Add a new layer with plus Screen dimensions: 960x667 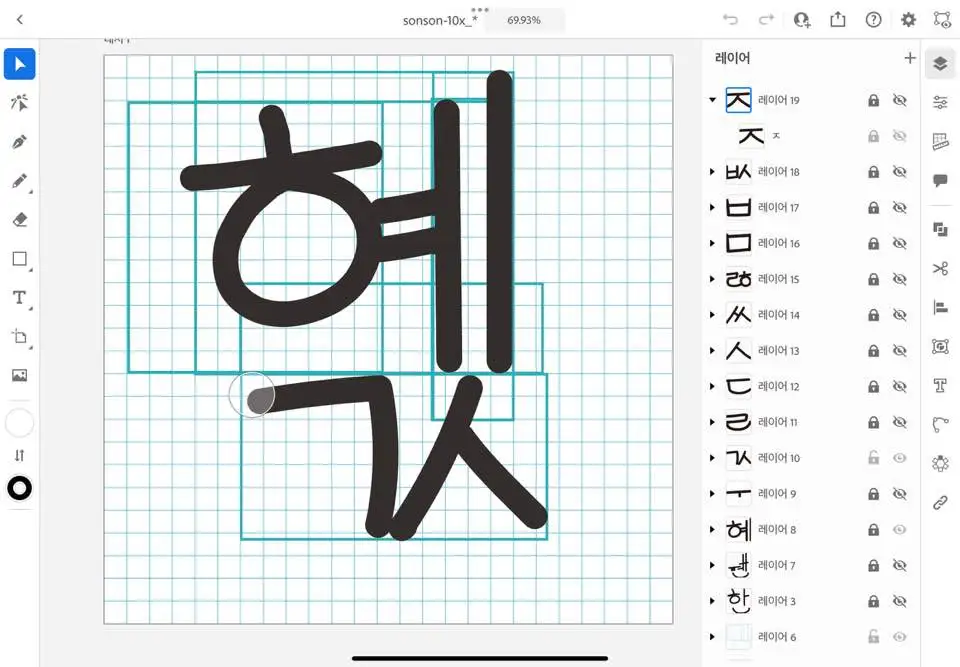(910, 58)
